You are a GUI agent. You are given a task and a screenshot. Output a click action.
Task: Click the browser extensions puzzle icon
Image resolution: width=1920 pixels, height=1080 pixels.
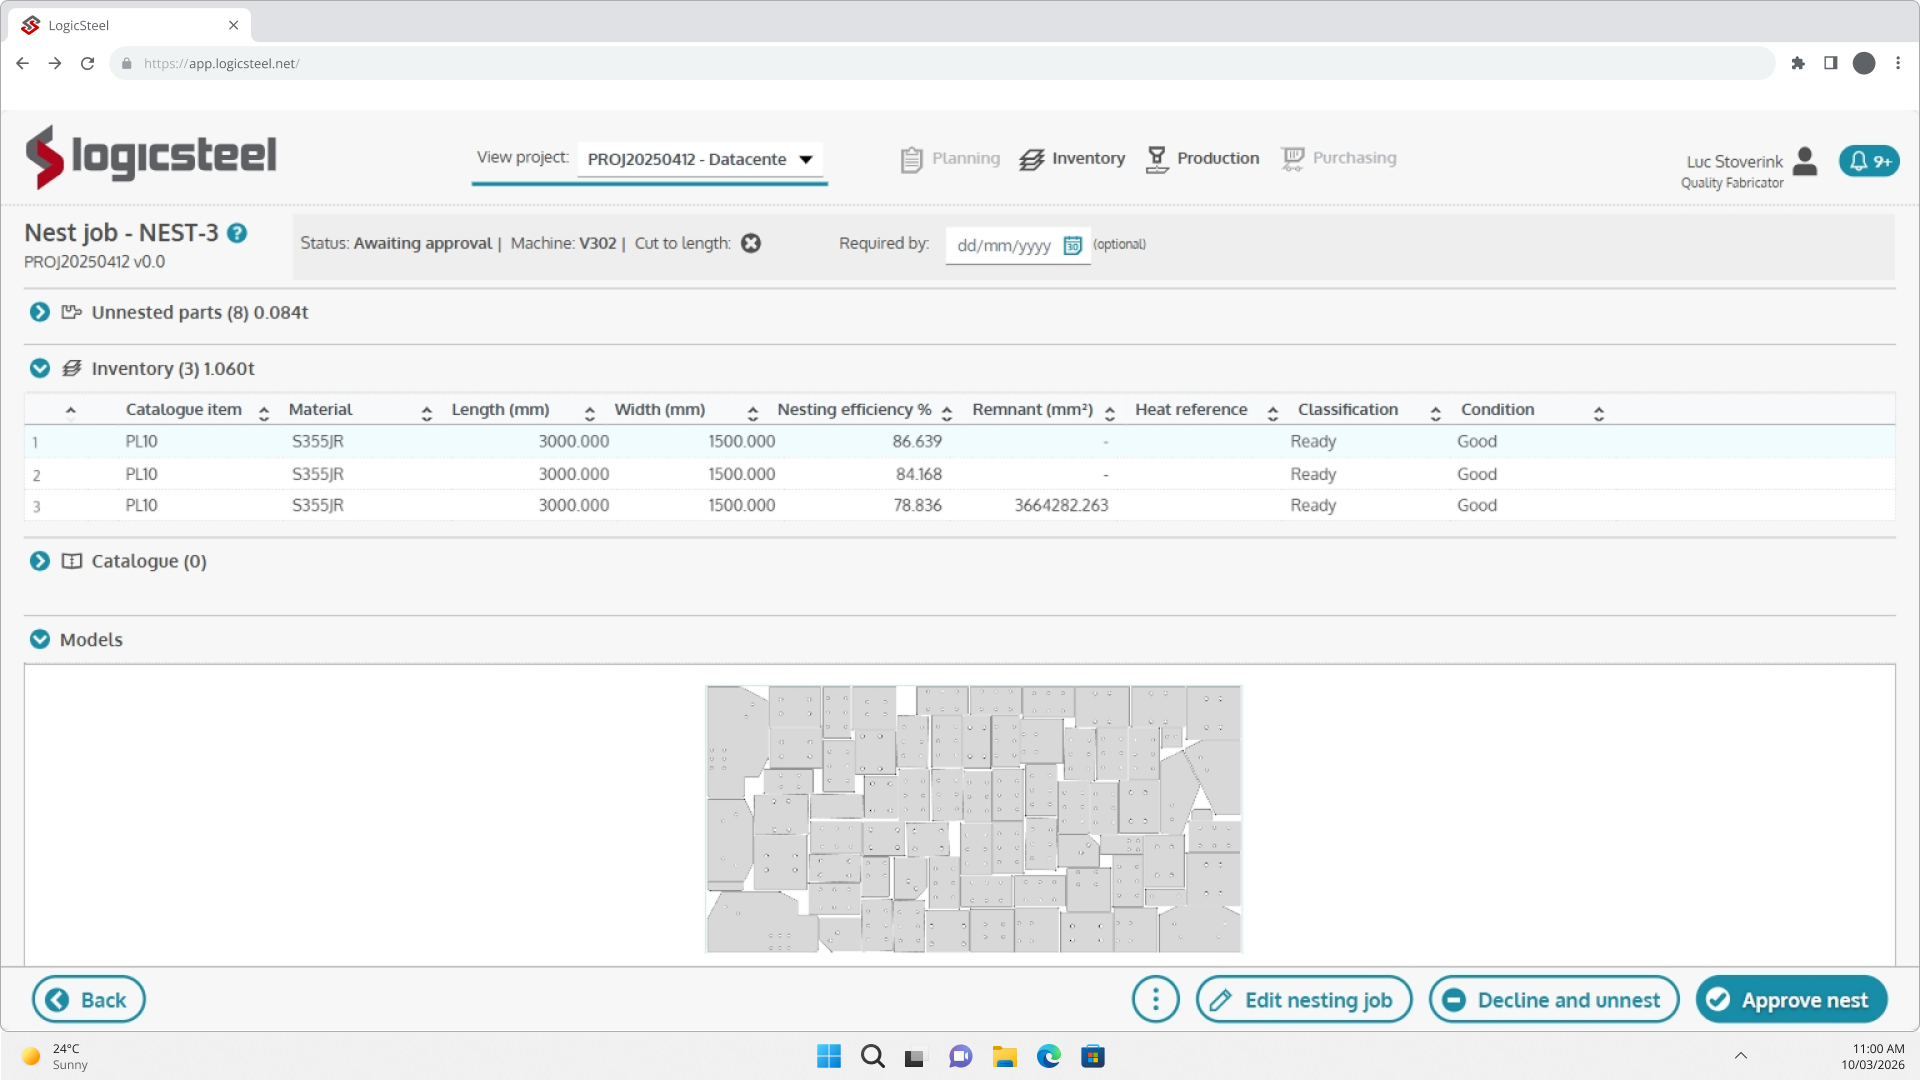click(x=1798, y=63)
